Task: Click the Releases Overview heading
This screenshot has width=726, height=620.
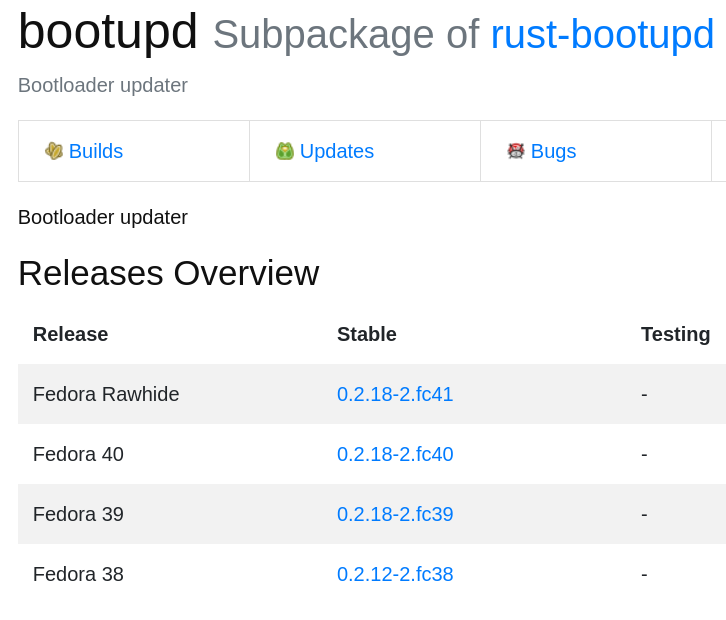Action: tap(168, 273)
